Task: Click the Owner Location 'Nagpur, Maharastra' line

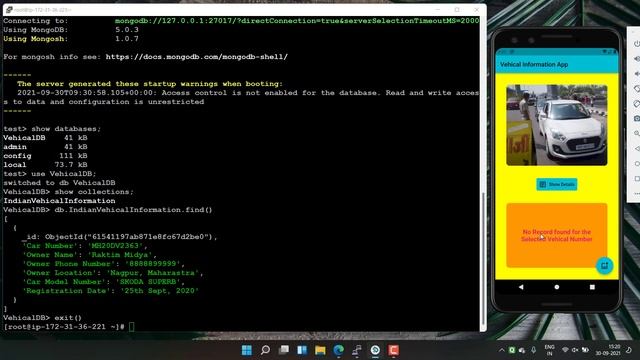Action: 113,273
